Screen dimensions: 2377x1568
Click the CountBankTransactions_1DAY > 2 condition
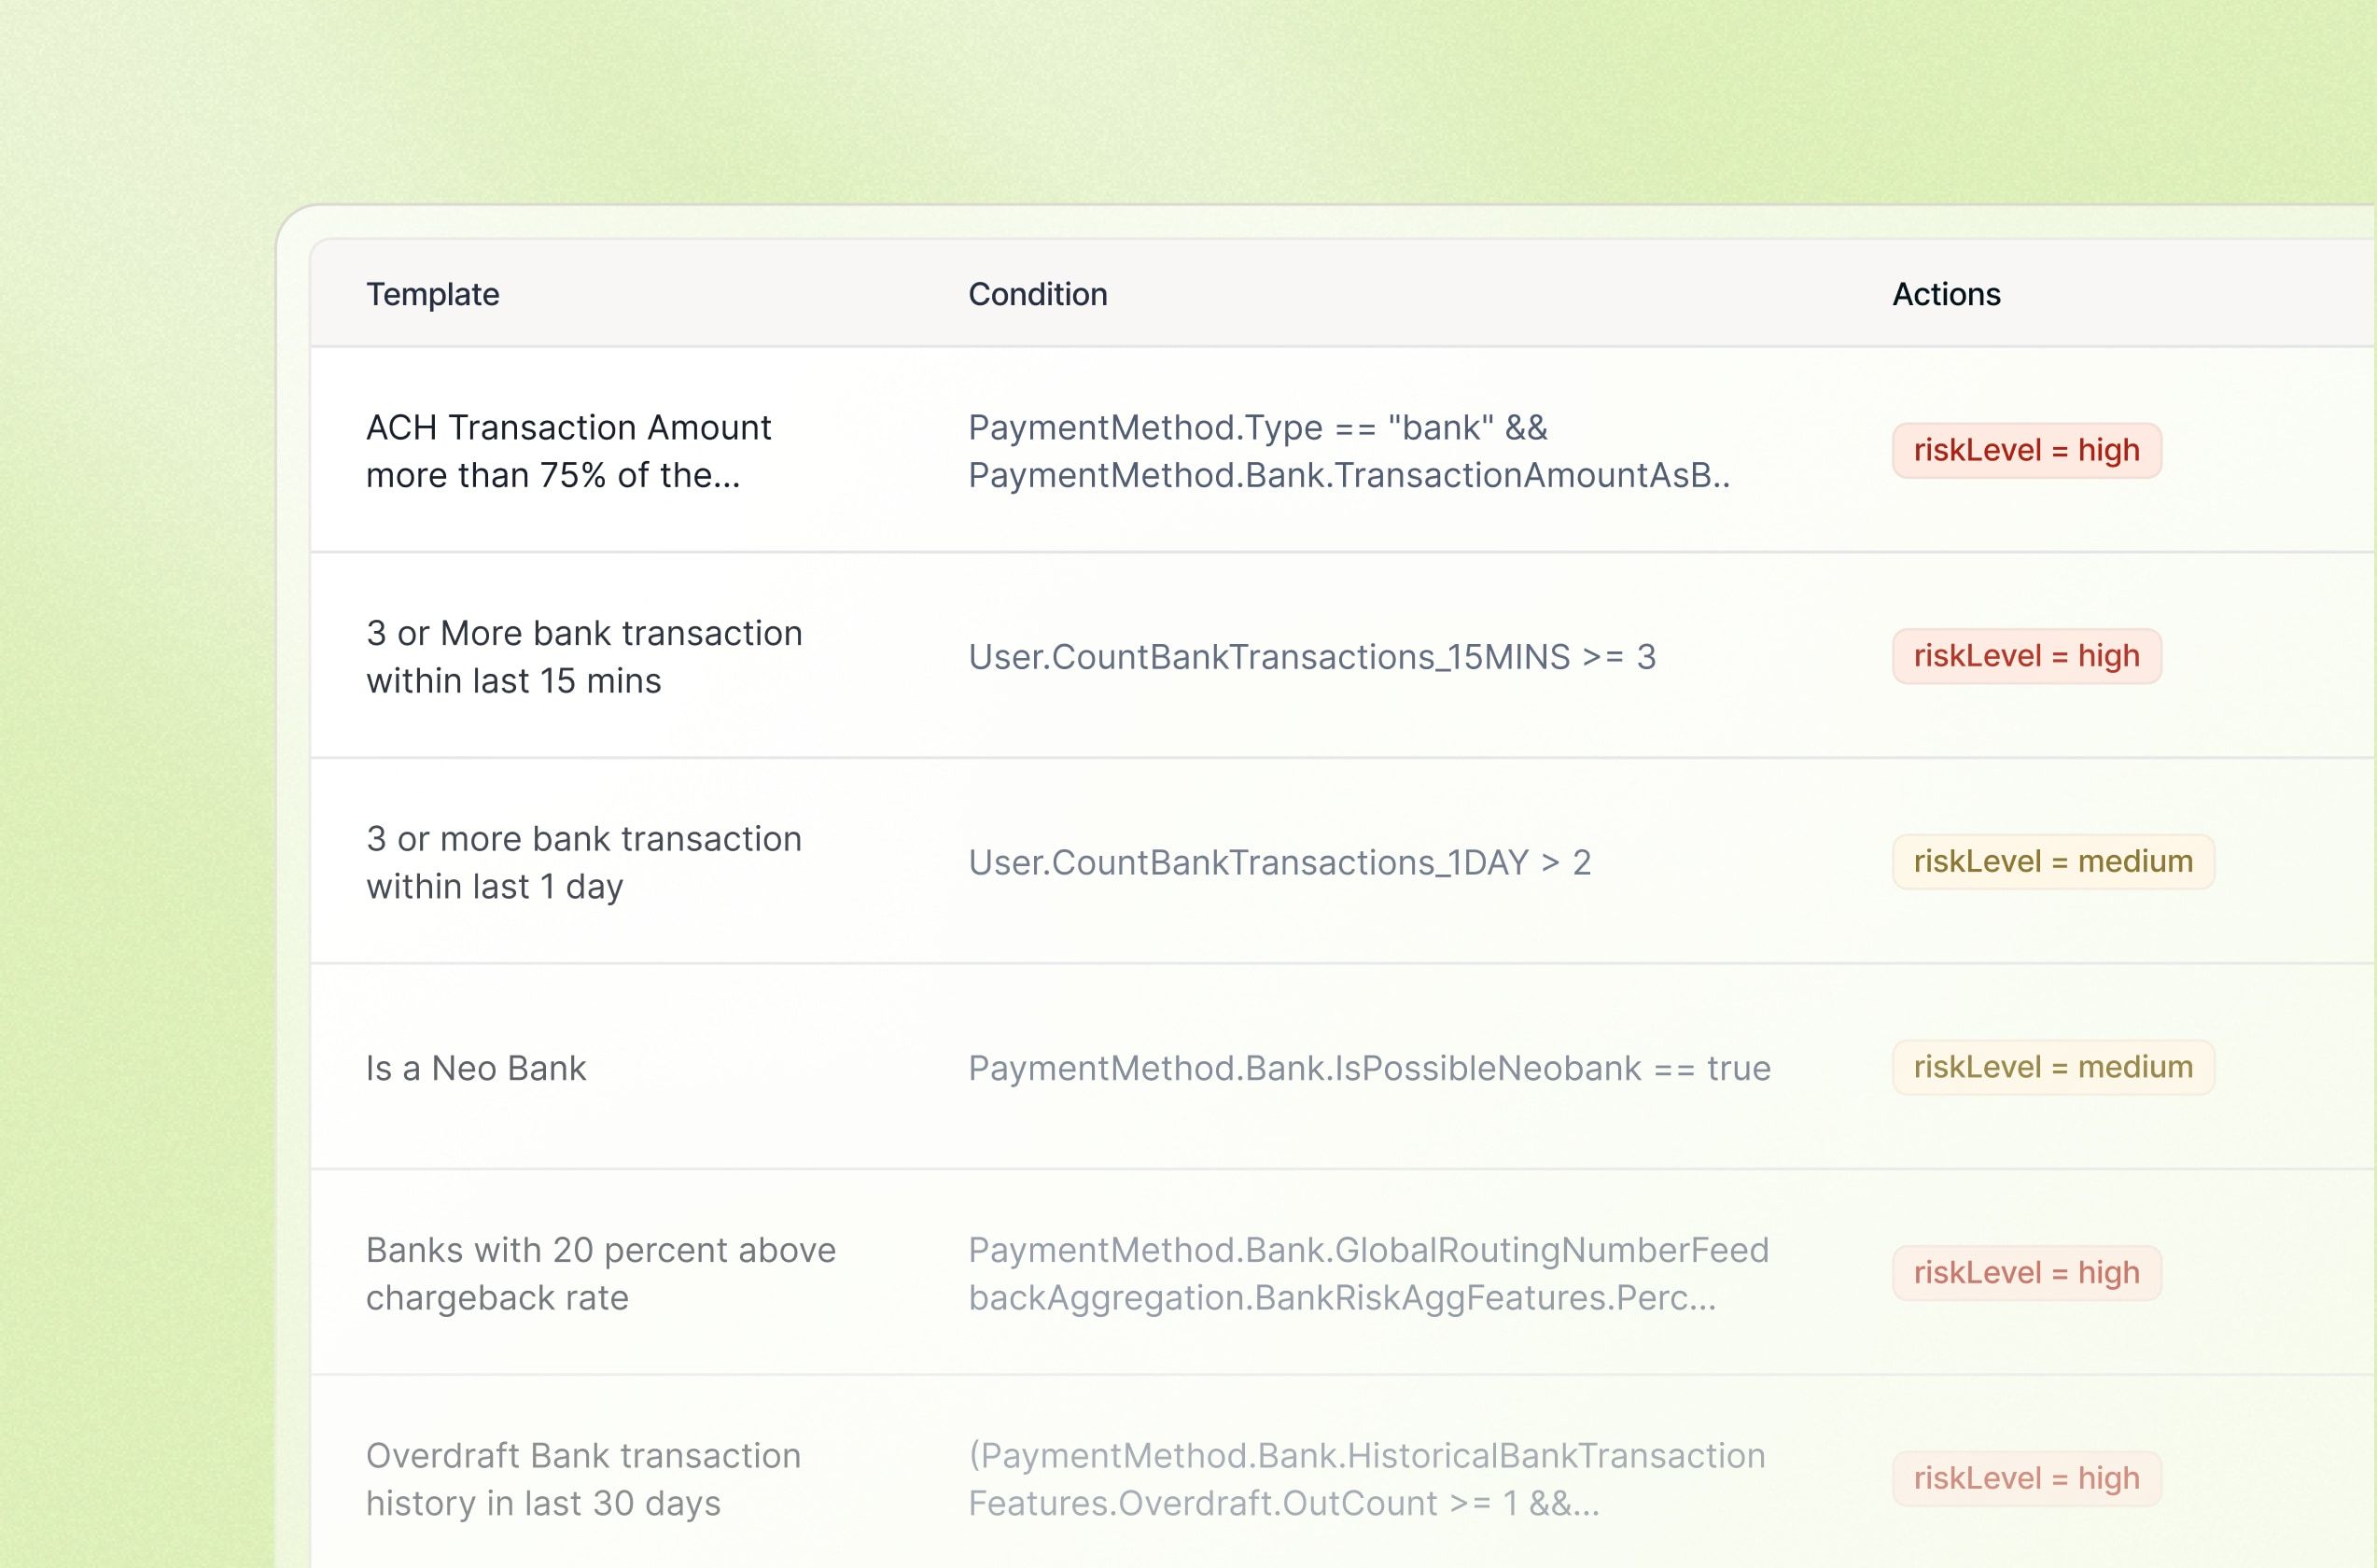pos(1279,862)
